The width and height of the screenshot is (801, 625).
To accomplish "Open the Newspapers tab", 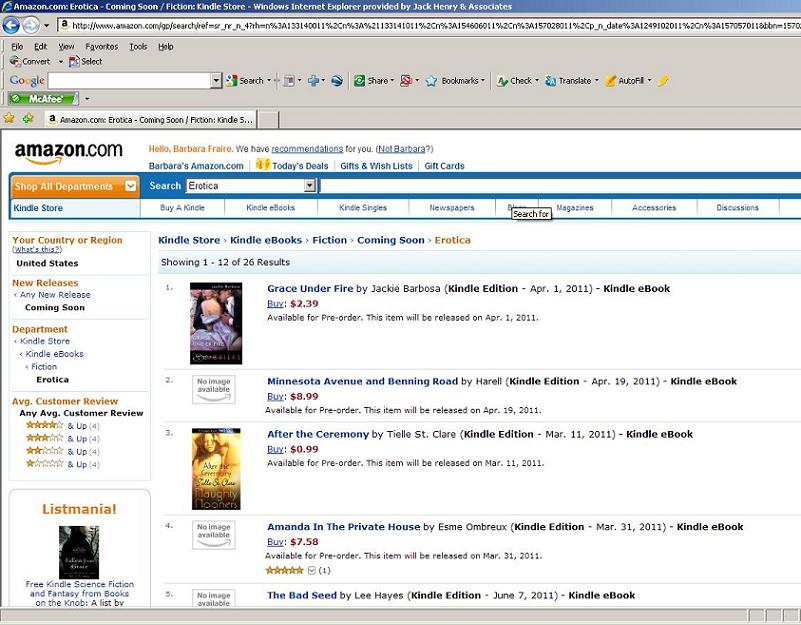I will 452,208.
